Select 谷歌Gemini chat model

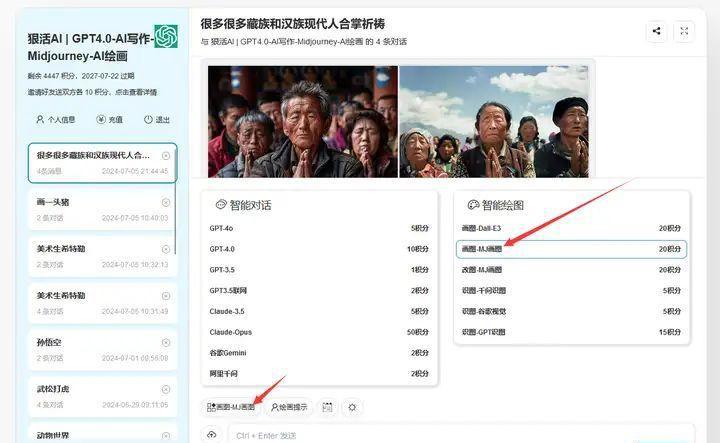319,353
